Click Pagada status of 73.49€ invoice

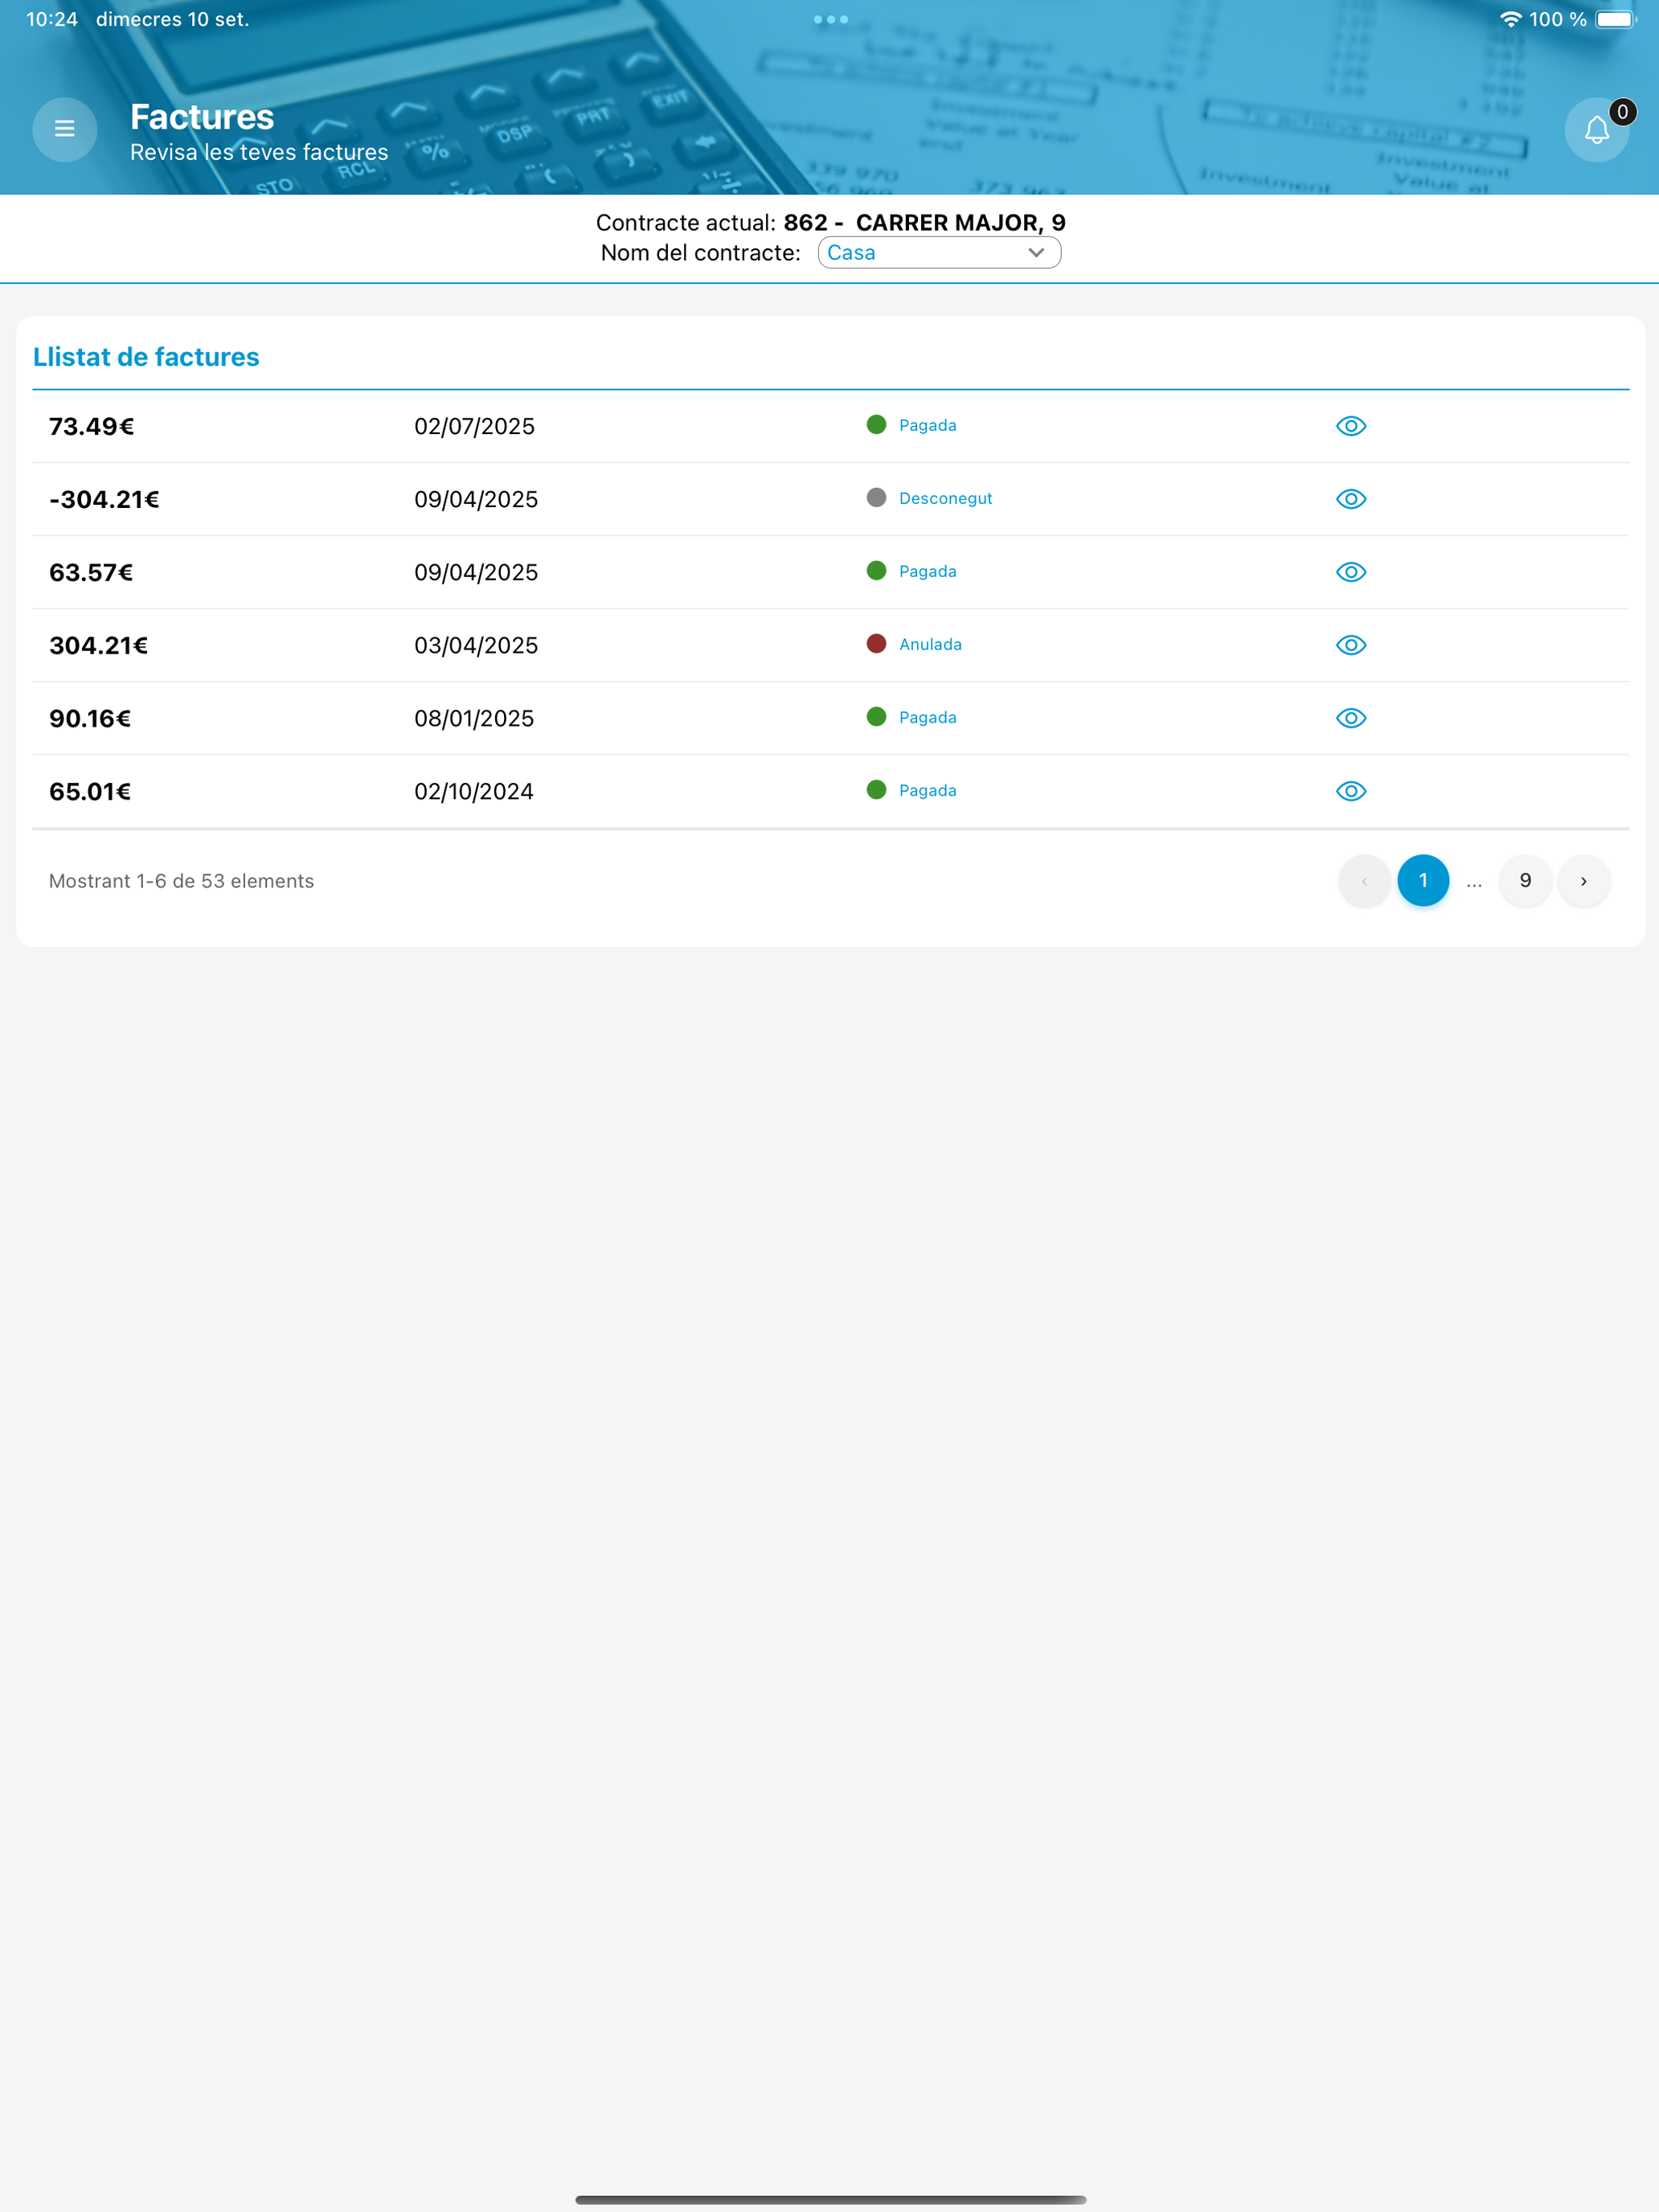coord(927,426)
